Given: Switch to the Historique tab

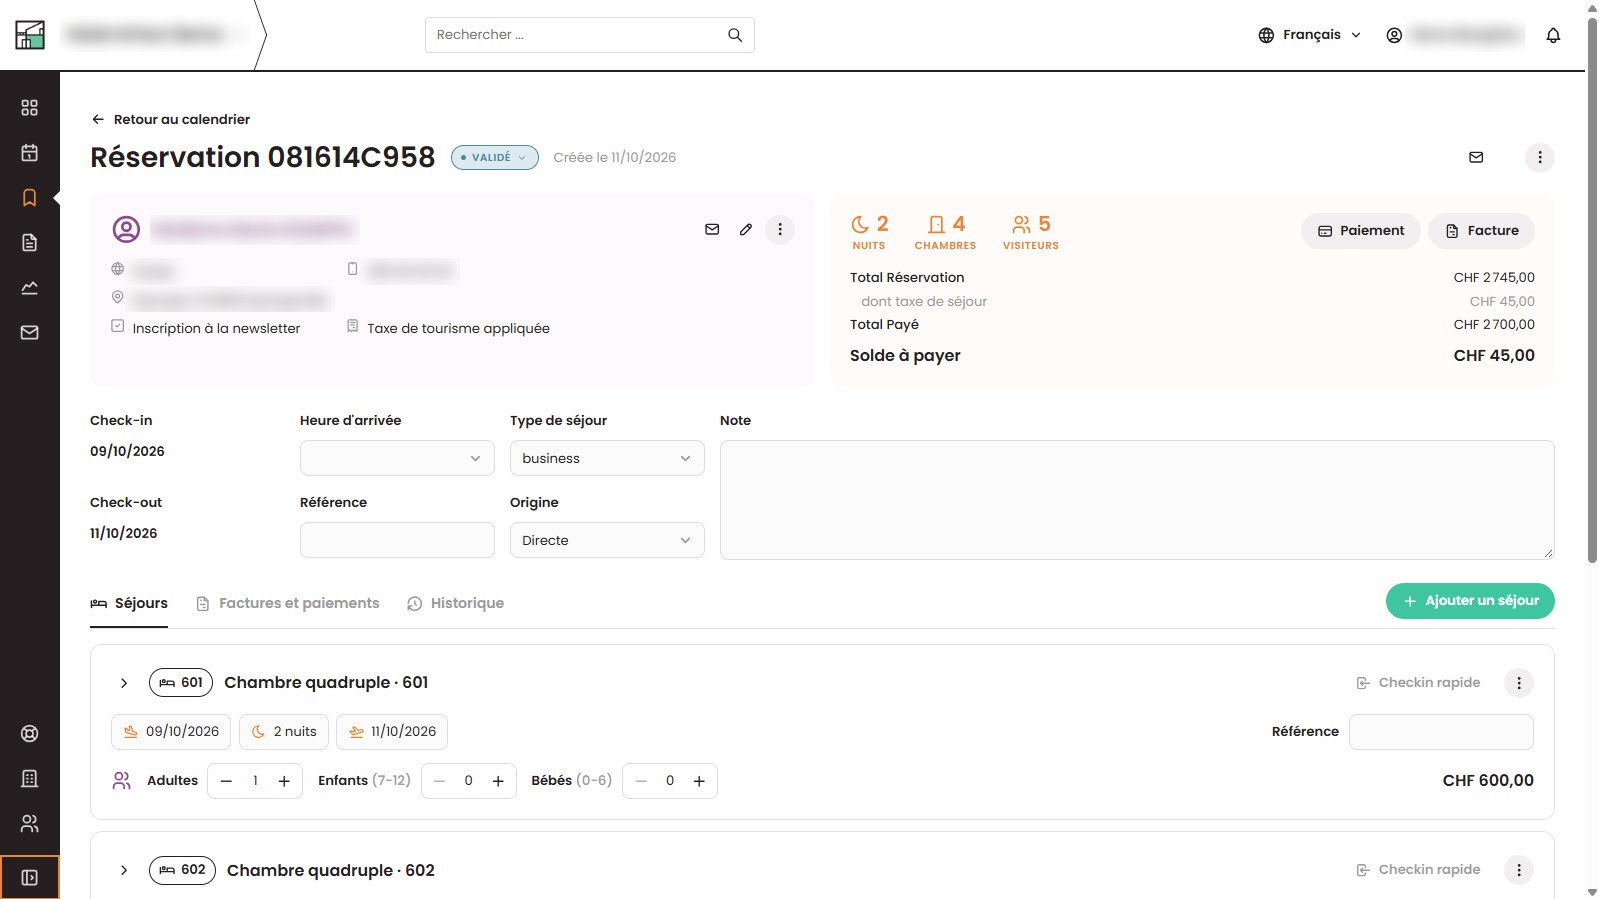Looking at the screenshot, I should coord(456,603).
